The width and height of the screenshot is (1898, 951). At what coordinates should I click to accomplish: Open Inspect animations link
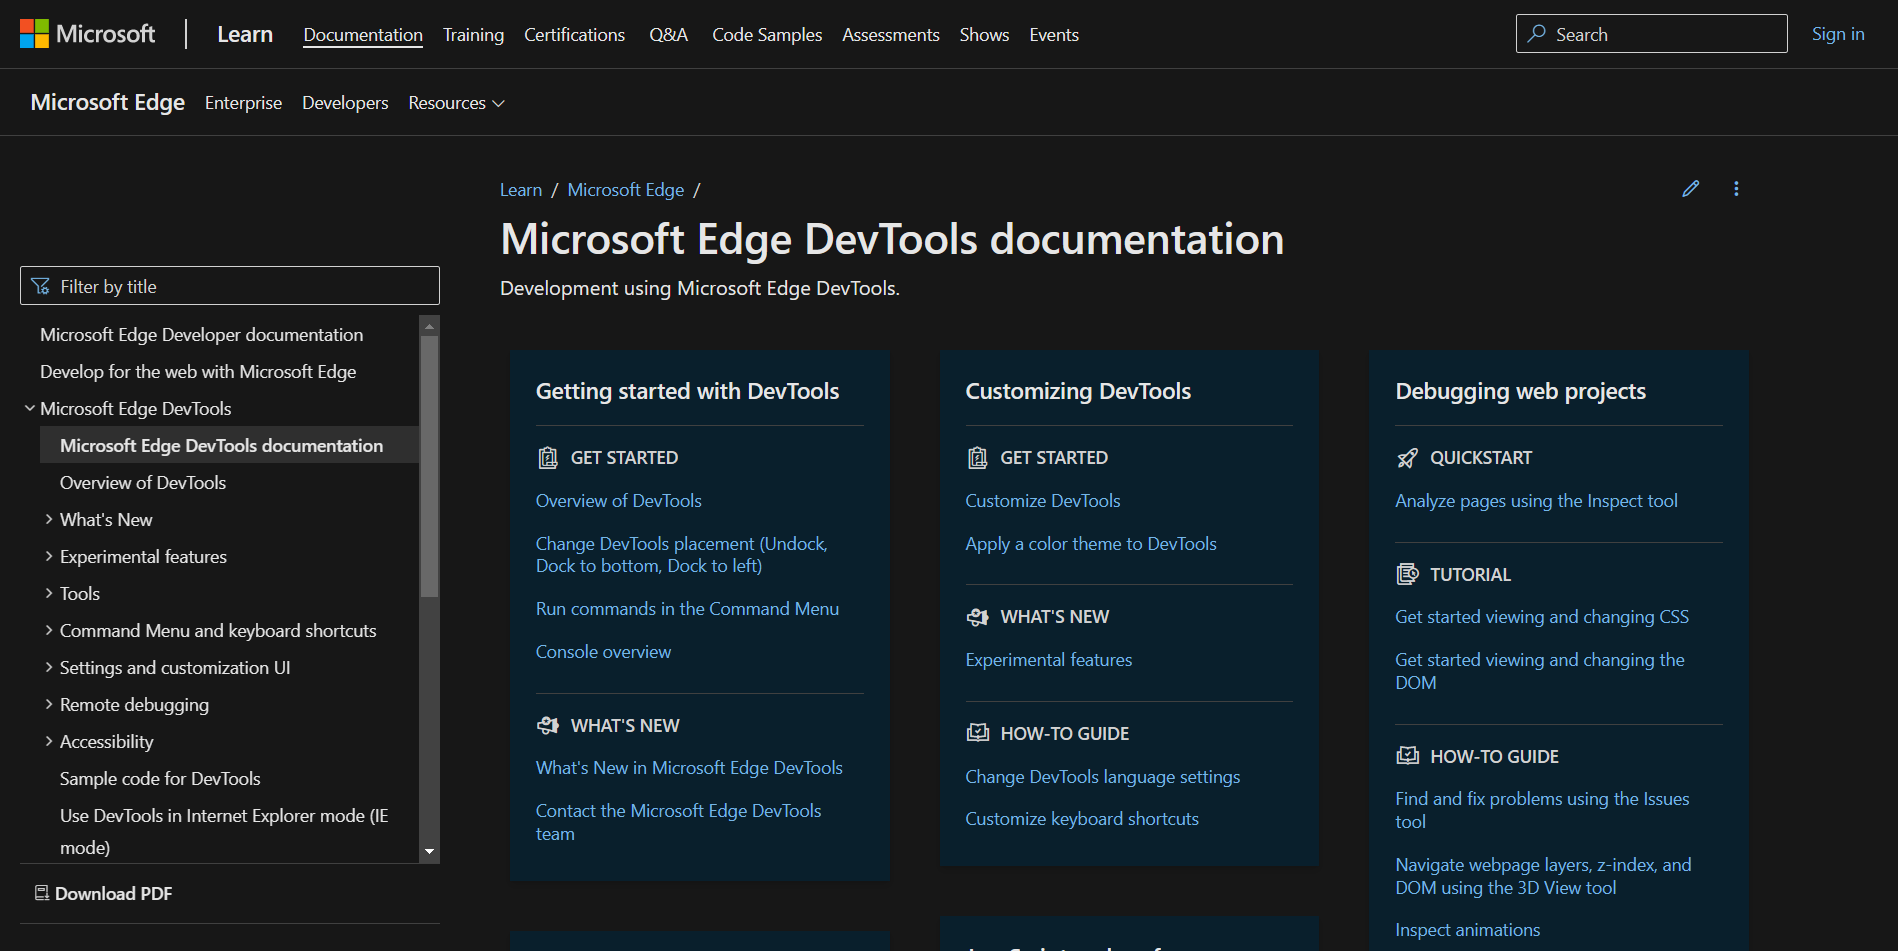(x=1468, y=930)
